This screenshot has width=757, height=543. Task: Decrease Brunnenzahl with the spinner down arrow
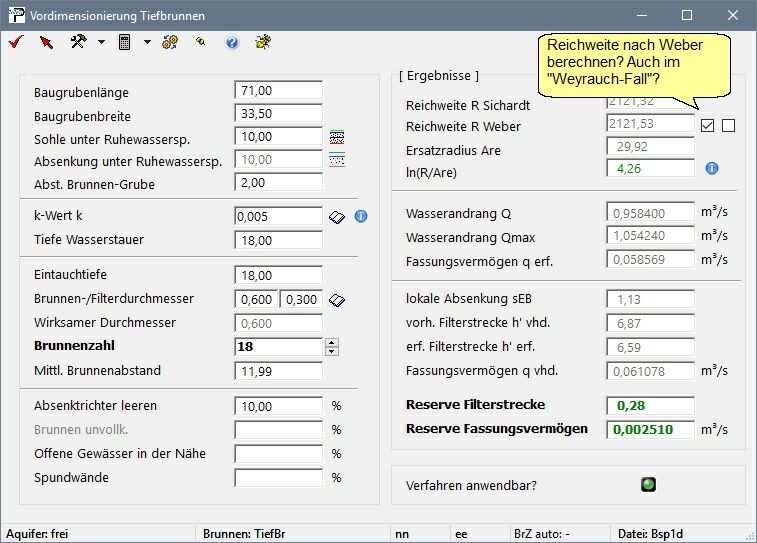tap(332, 351)
